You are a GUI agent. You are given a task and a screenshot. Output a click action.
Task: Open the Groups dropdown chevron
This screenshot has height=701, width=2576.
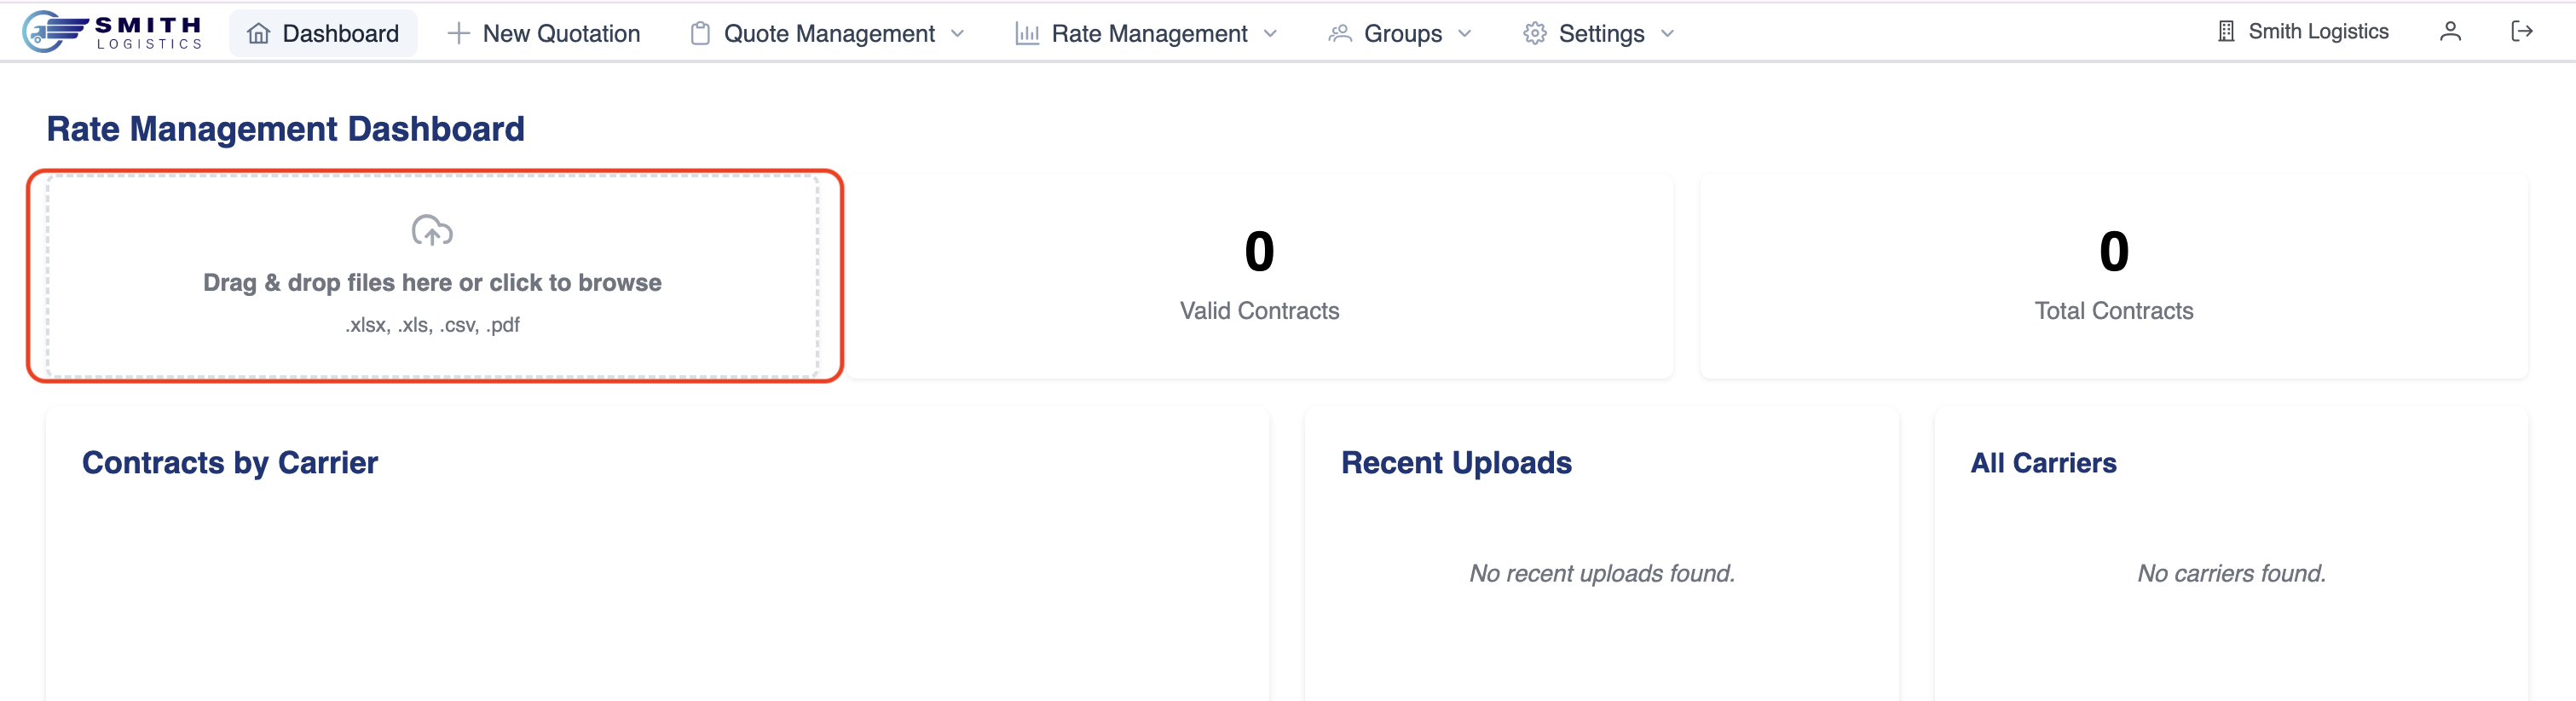tap(1465, 34)
